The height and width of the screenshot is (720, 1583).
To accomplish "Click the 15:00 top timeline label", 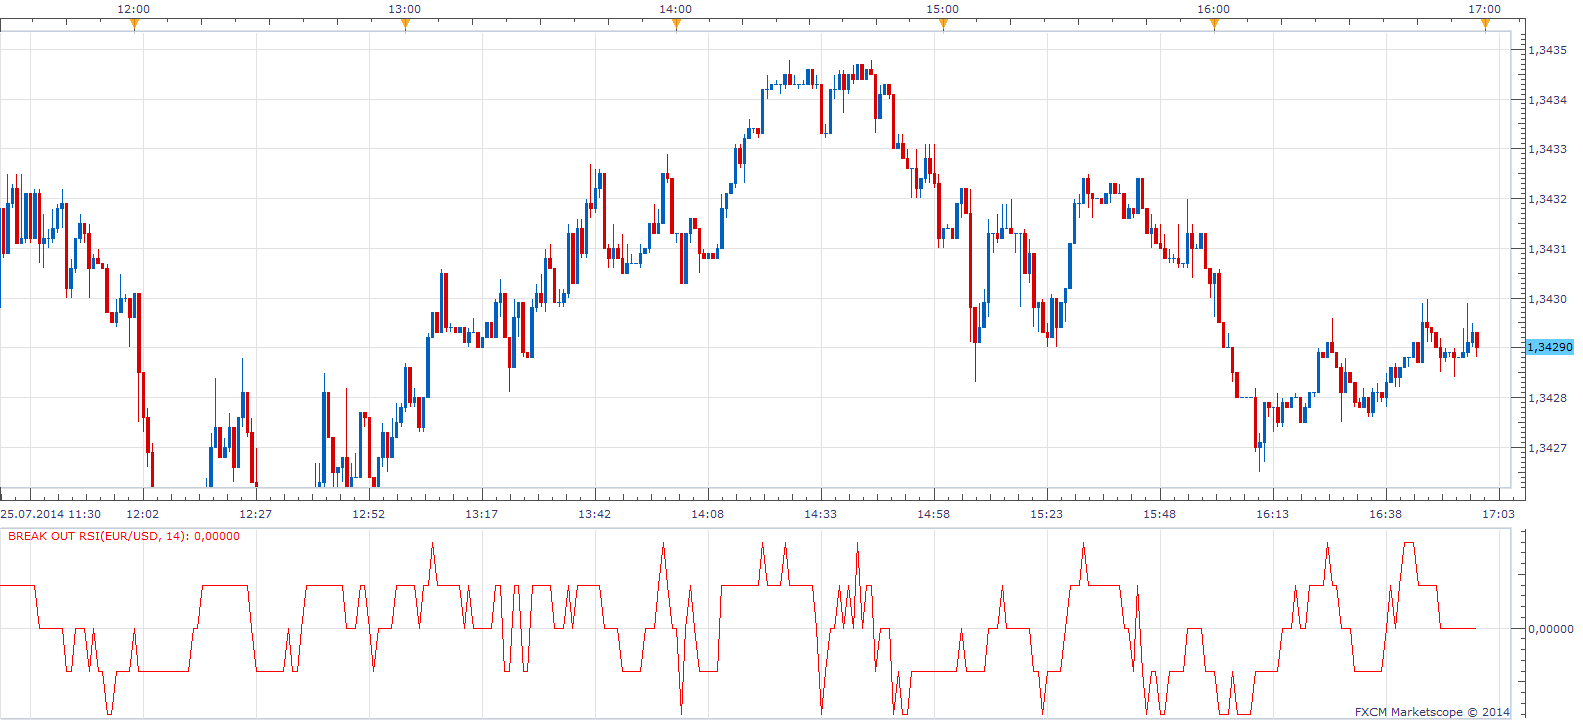I will pos(943,9).
